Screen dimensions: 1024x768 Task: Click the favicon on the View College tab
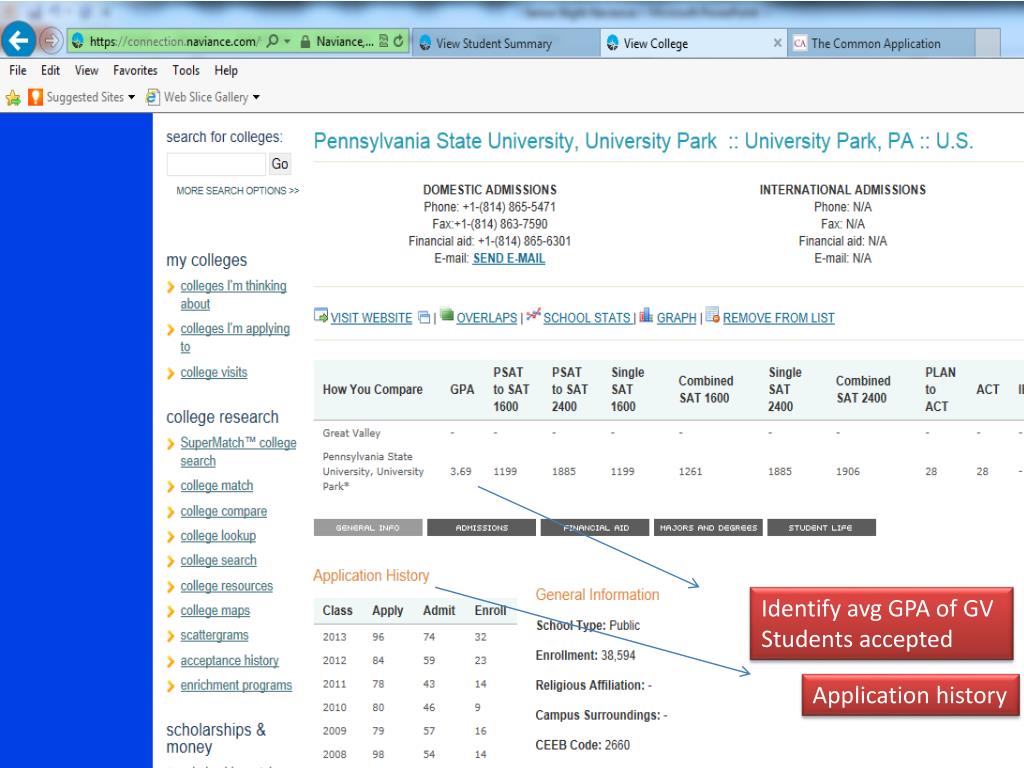point(613,43)
